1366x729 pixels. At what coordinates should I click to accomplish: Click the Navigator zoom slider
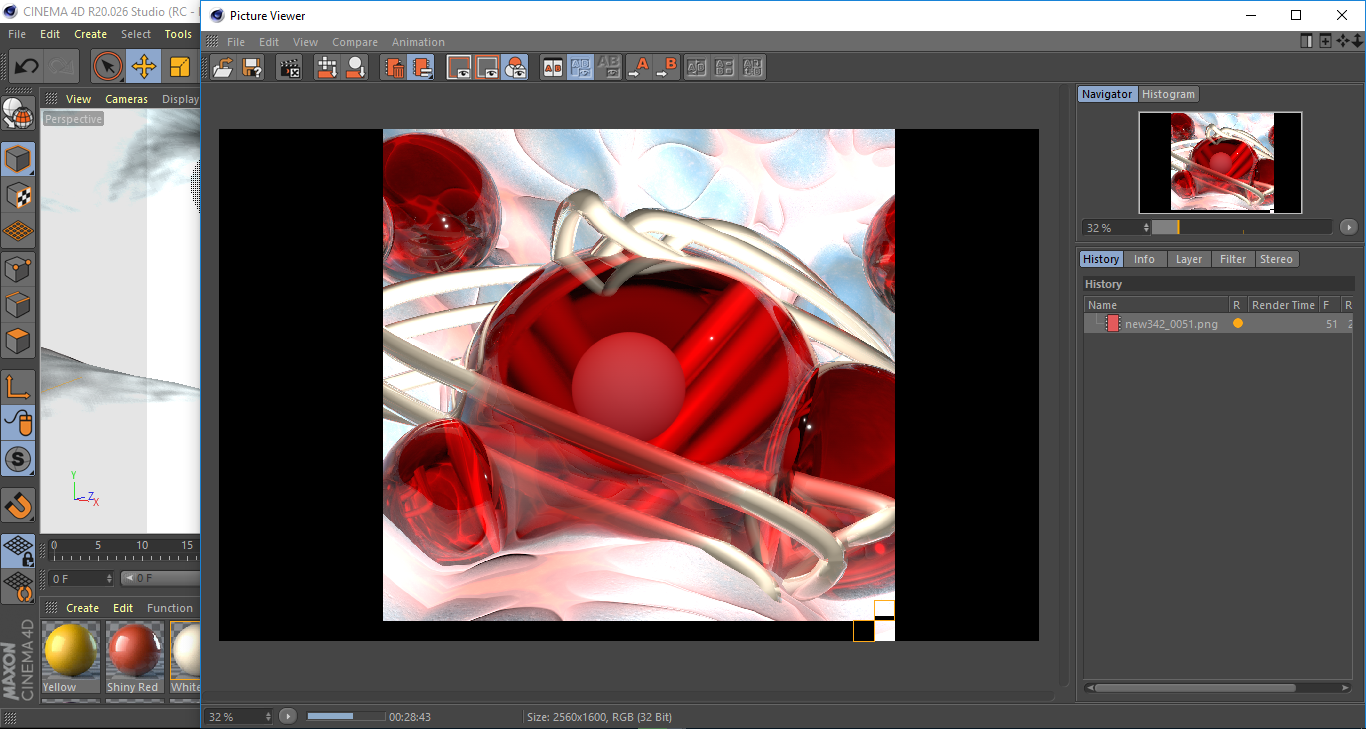click(1242, 228)
